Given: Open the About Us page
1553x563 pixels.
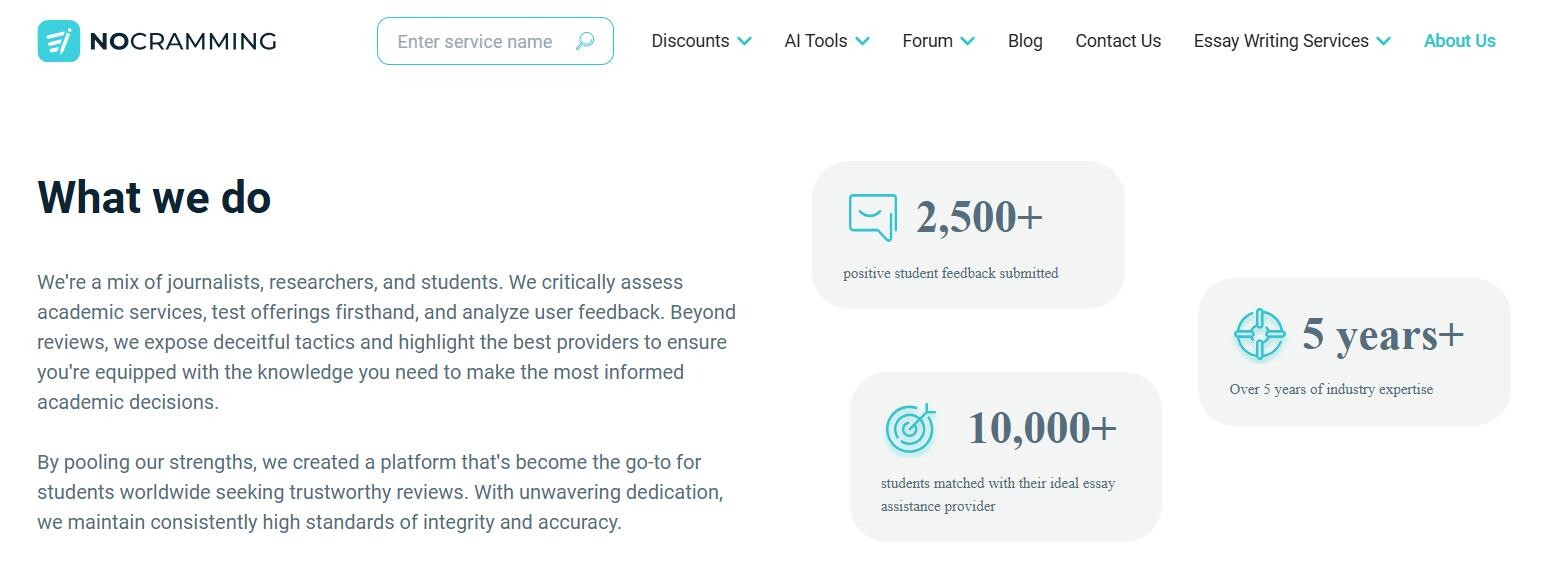Looking at the screenshot, I should point(1459,41).
